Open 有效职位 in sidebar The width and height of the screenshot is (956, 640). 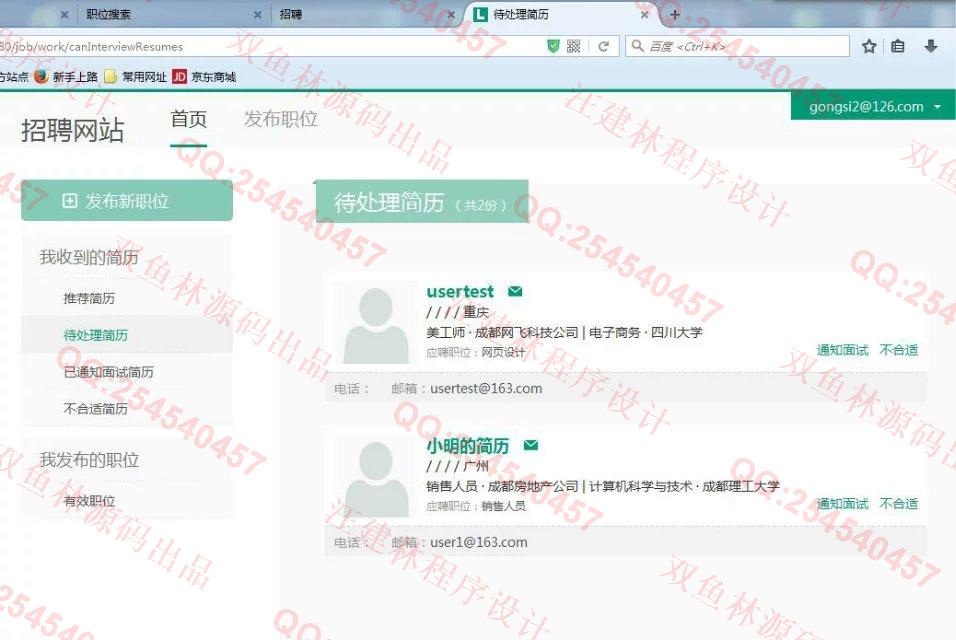[89, 501]
